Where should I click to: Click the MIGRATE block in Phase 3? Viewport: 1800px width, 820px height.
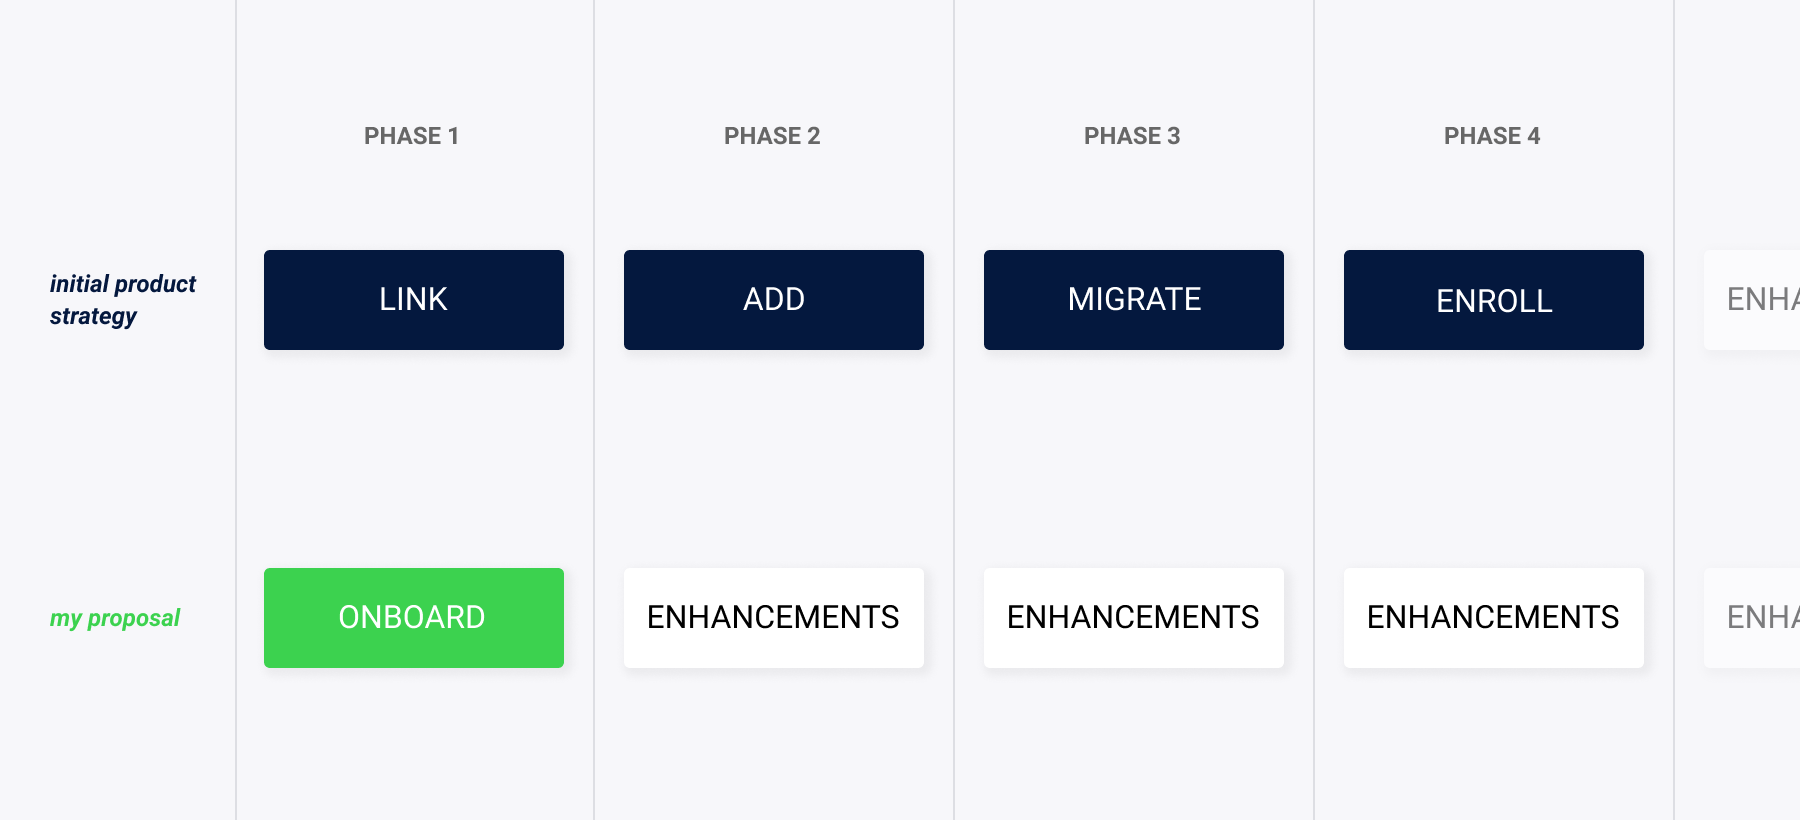(1134, 300)
